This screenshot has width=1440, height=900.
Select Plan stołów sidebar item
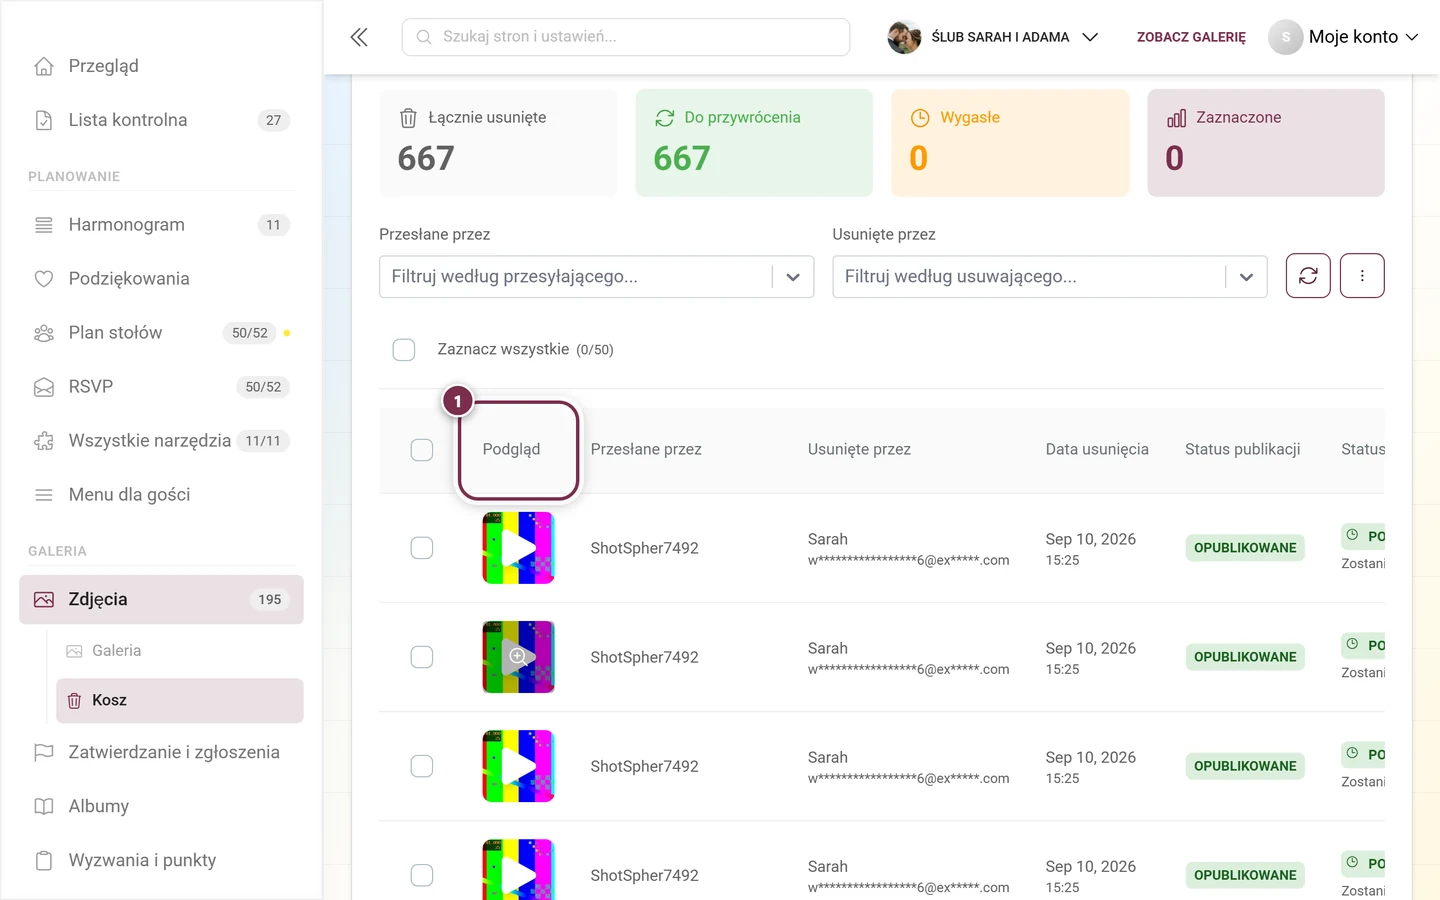click(161, 333)
